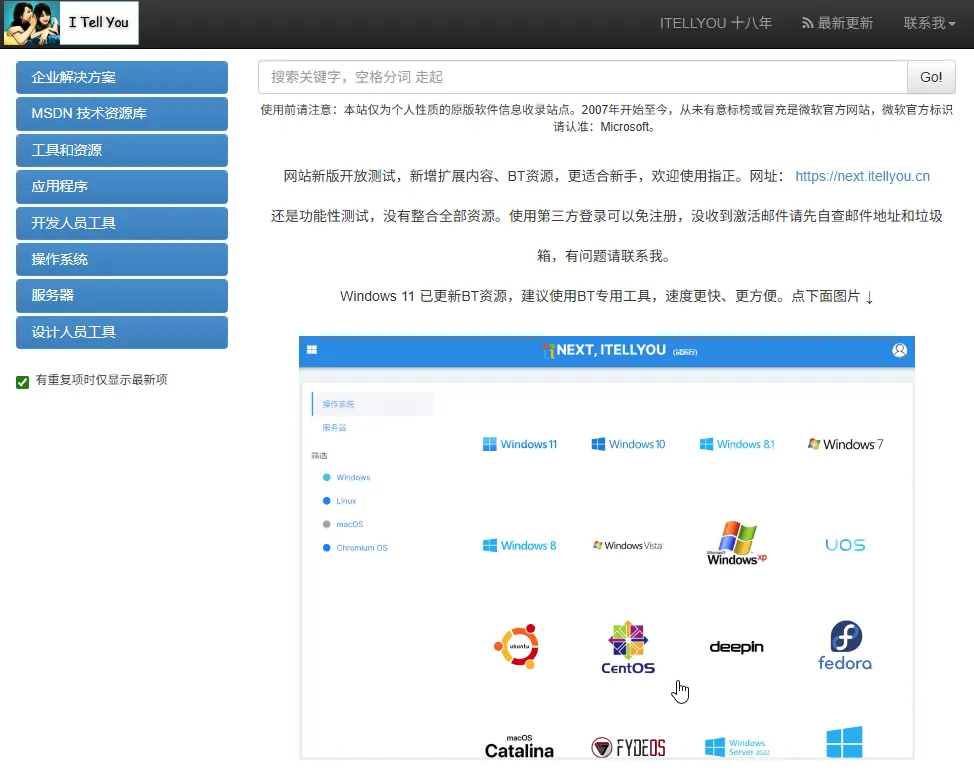The image size is (974, 776).
Task: Select the Windows 8 logo
Action: [x=519, y=545]
